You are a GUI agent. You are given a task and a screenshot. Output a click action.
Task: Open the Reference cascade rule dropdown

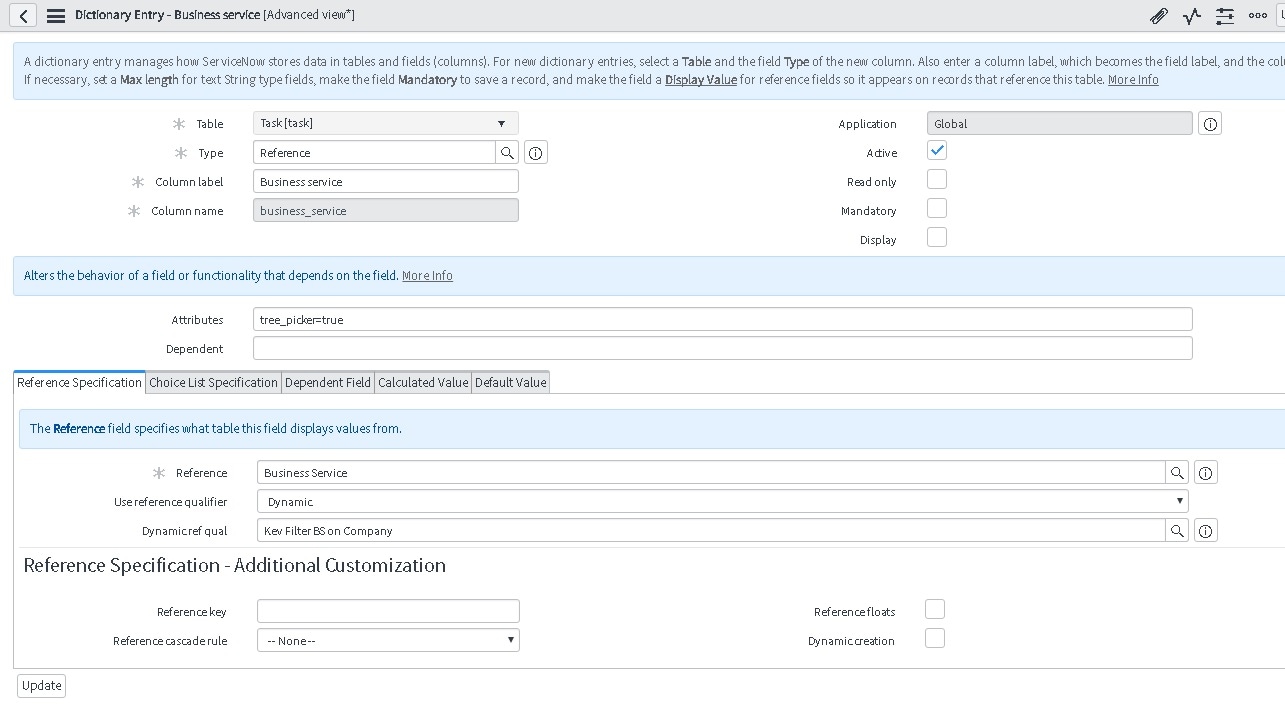[x=510, y=640]
